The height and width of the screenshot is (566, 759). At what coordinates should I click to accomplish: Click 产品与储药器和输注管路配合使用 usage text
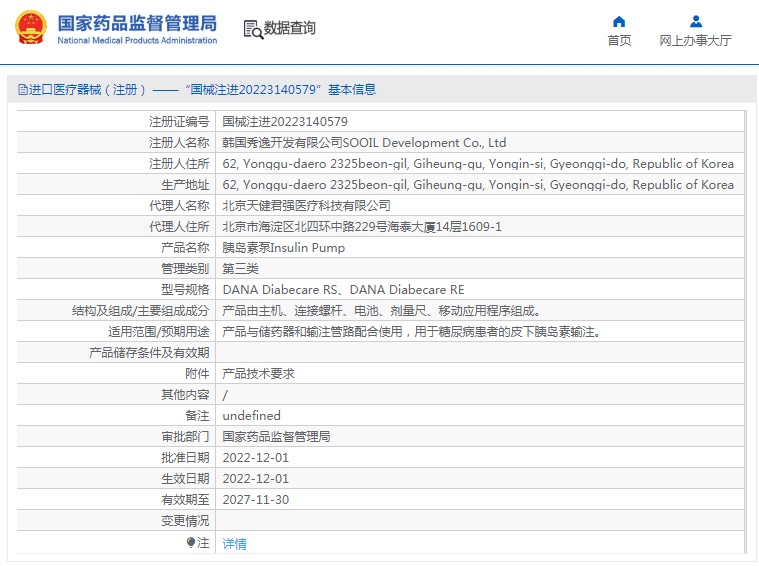click(411, 332)
